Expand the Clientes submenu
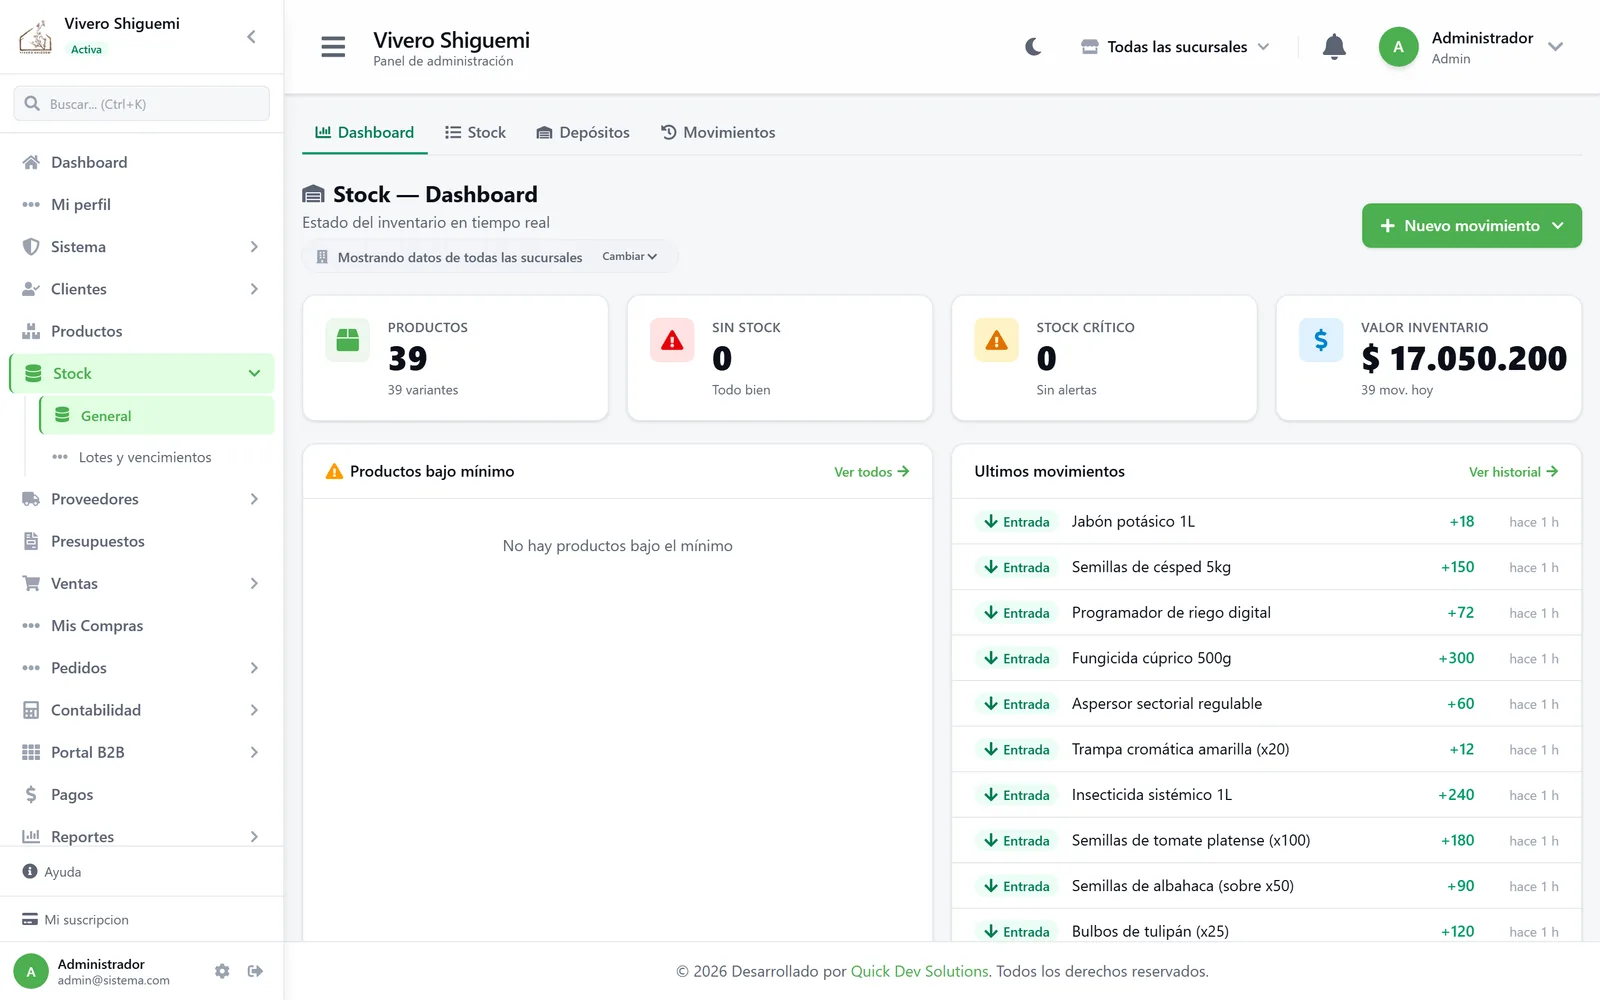 click(254, 289)
